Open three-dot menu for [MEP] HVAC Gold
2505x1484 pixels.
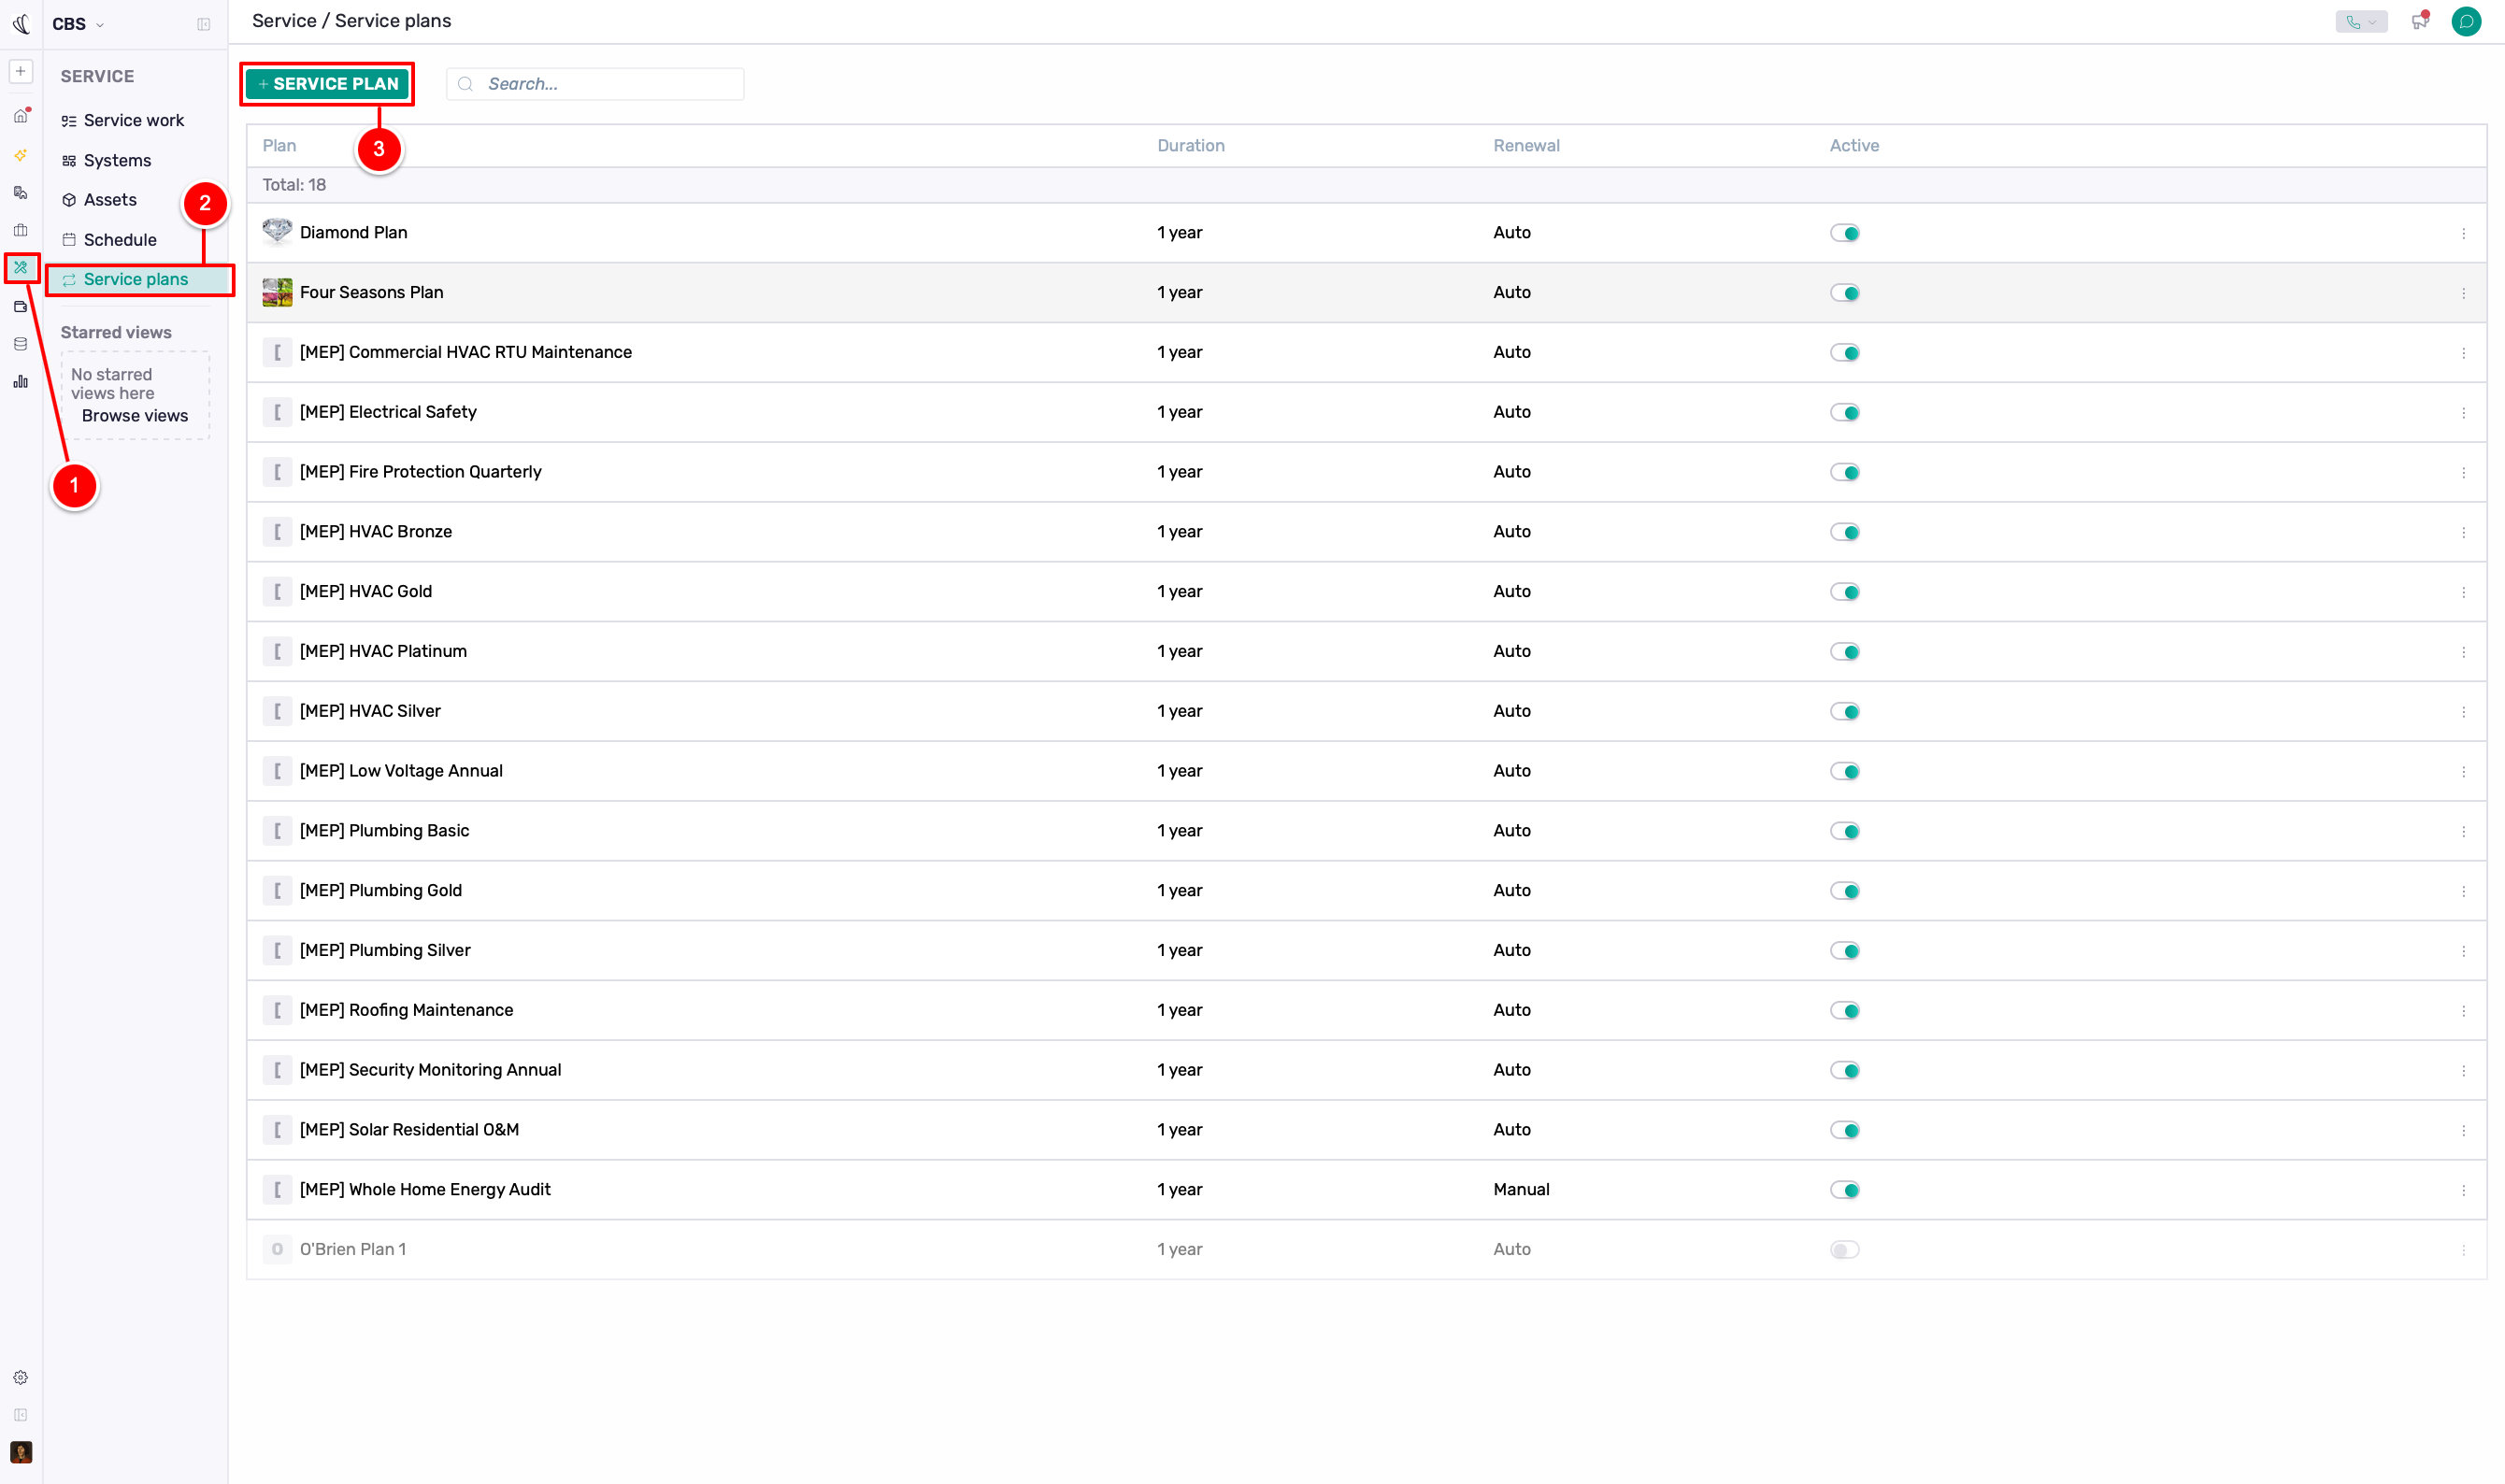click(x=2463, y=592)
